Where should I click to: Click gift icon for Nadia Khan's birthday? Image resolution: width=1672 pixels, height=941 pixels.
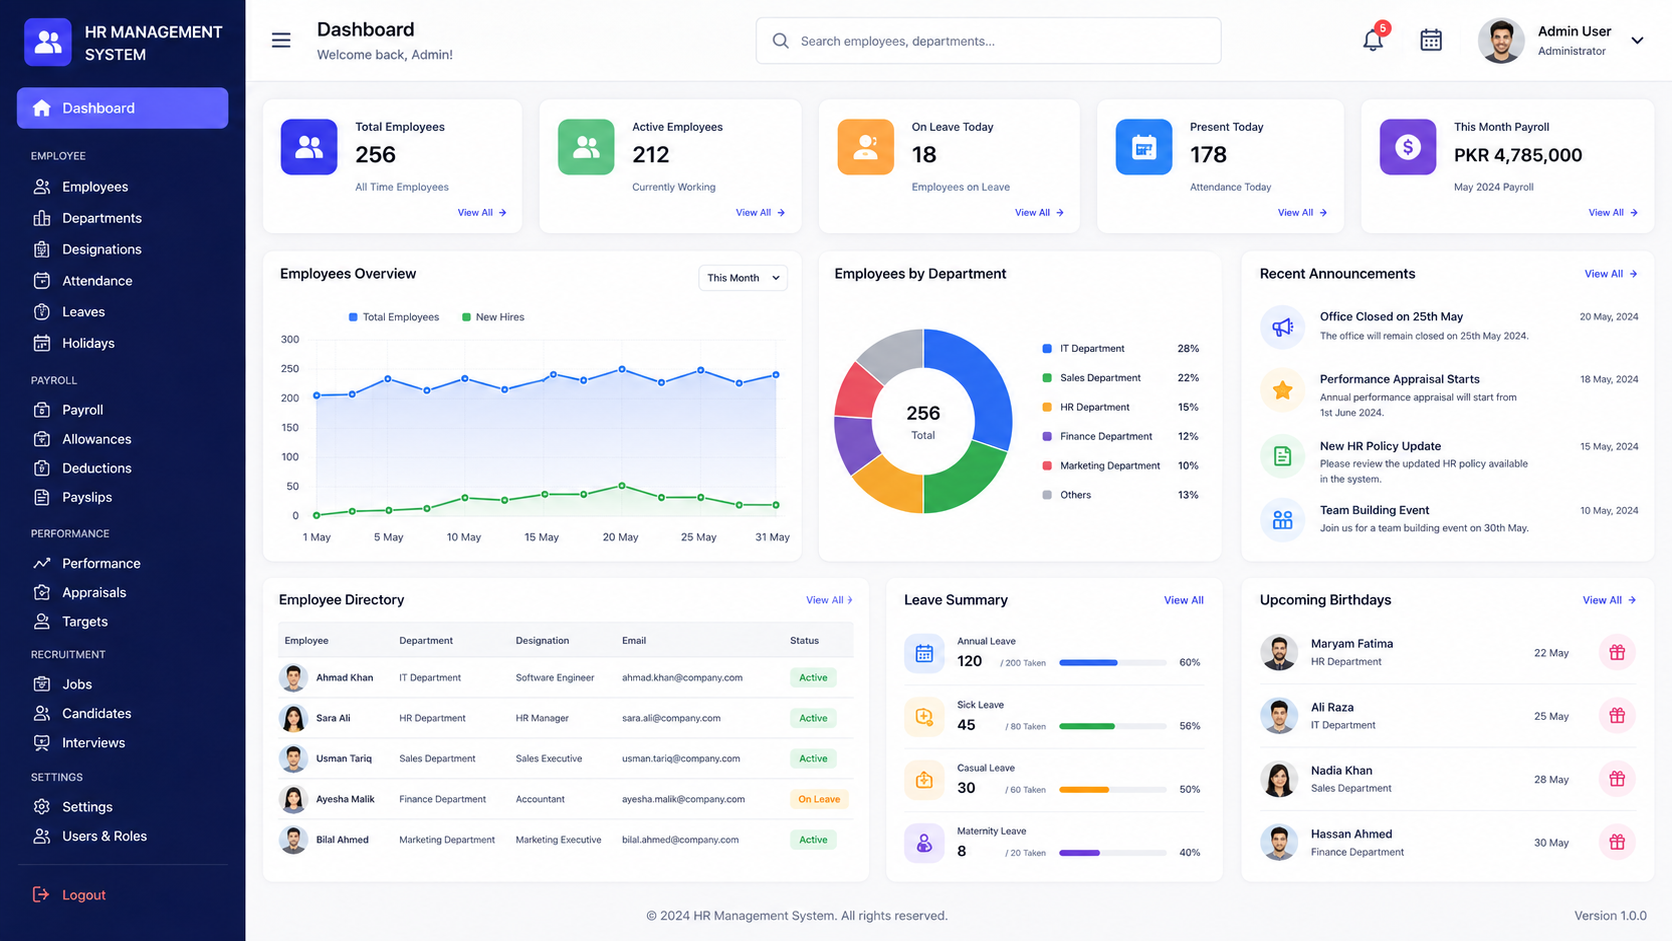tap(1617, 779)
